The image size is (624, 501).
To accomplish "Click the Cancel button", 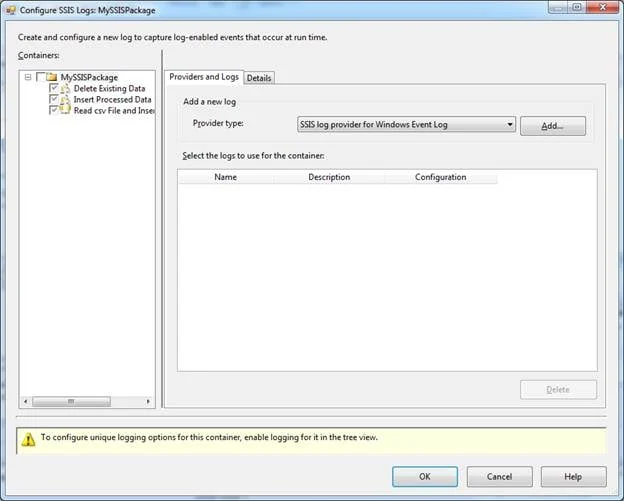I will (x=499, y=476).
